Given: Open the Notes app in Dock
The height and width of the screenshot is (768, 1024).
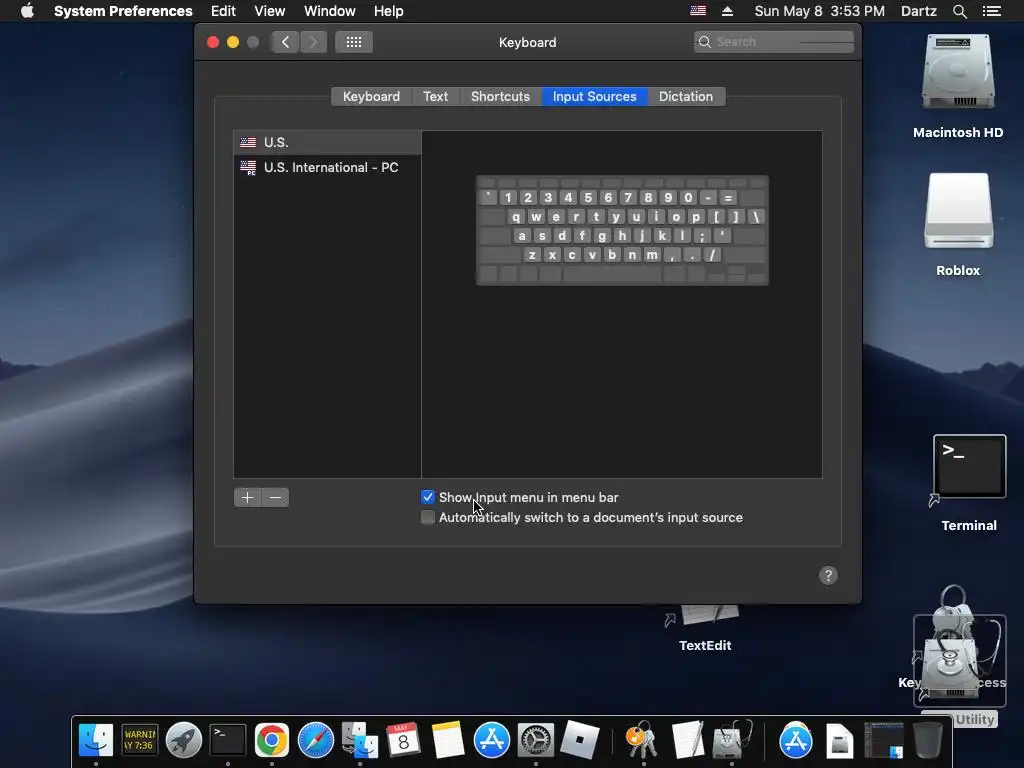Looking at the screenshot, I should point(447,741).
